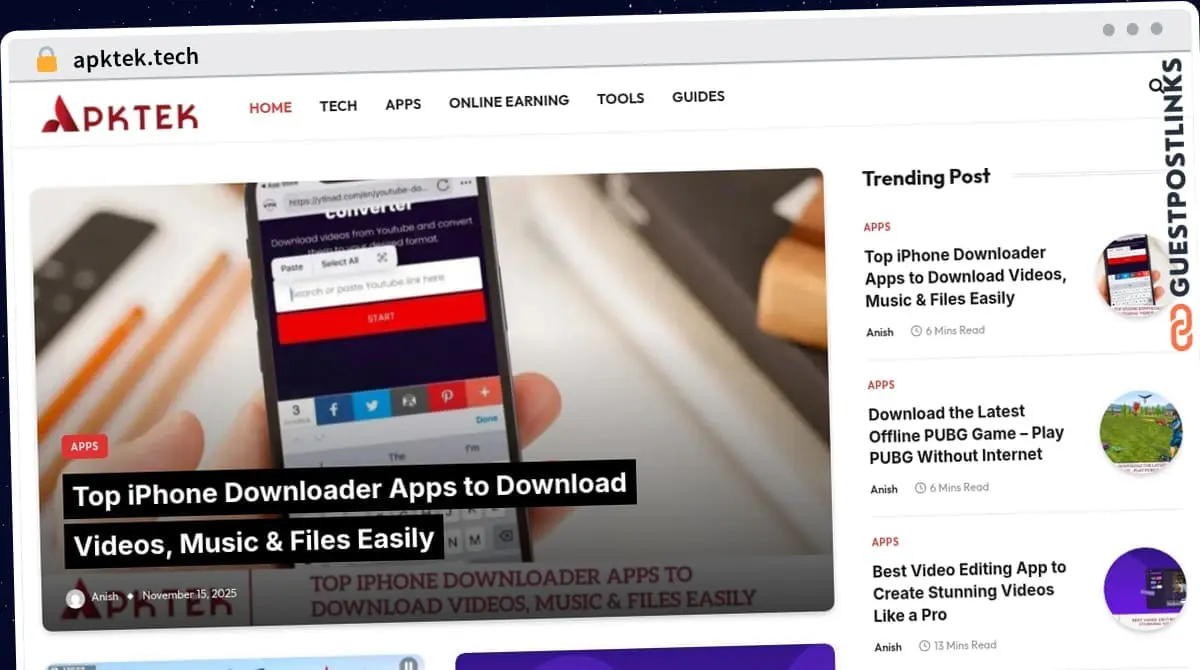Viewport: 1200px width, 670px height.
Task: Open the TOOLS navigation item
Action: 620,98
